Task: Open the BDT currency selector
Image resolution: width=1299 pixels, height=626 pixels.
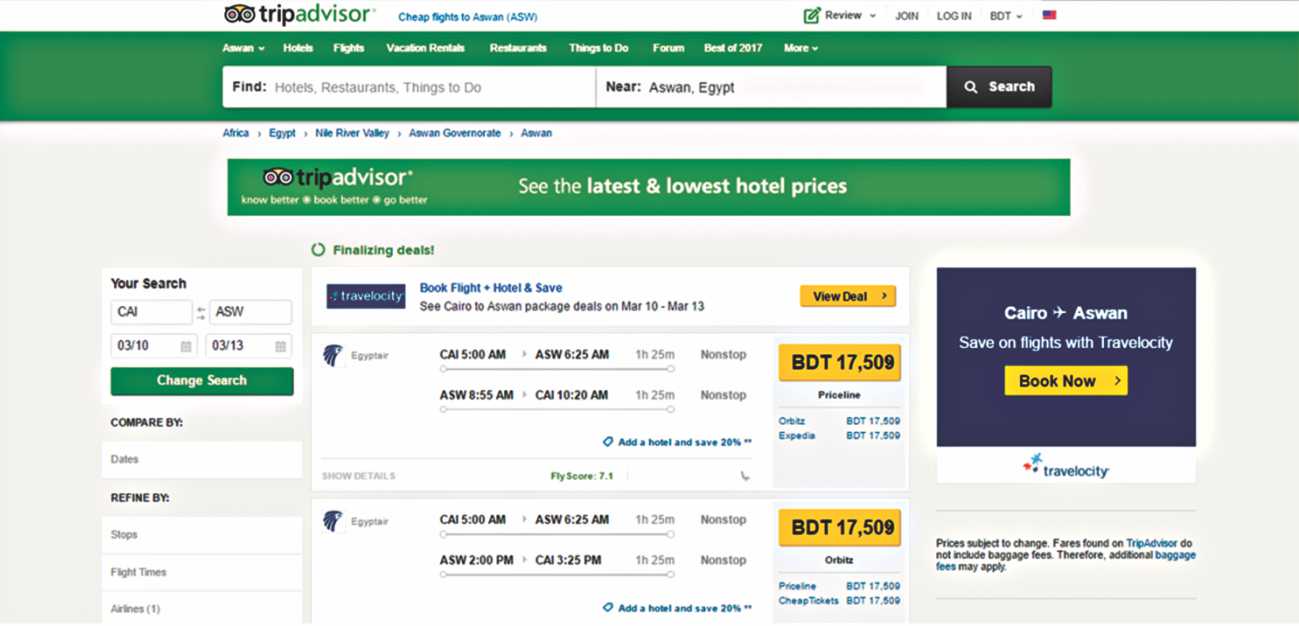Action: click(1006, 16)
